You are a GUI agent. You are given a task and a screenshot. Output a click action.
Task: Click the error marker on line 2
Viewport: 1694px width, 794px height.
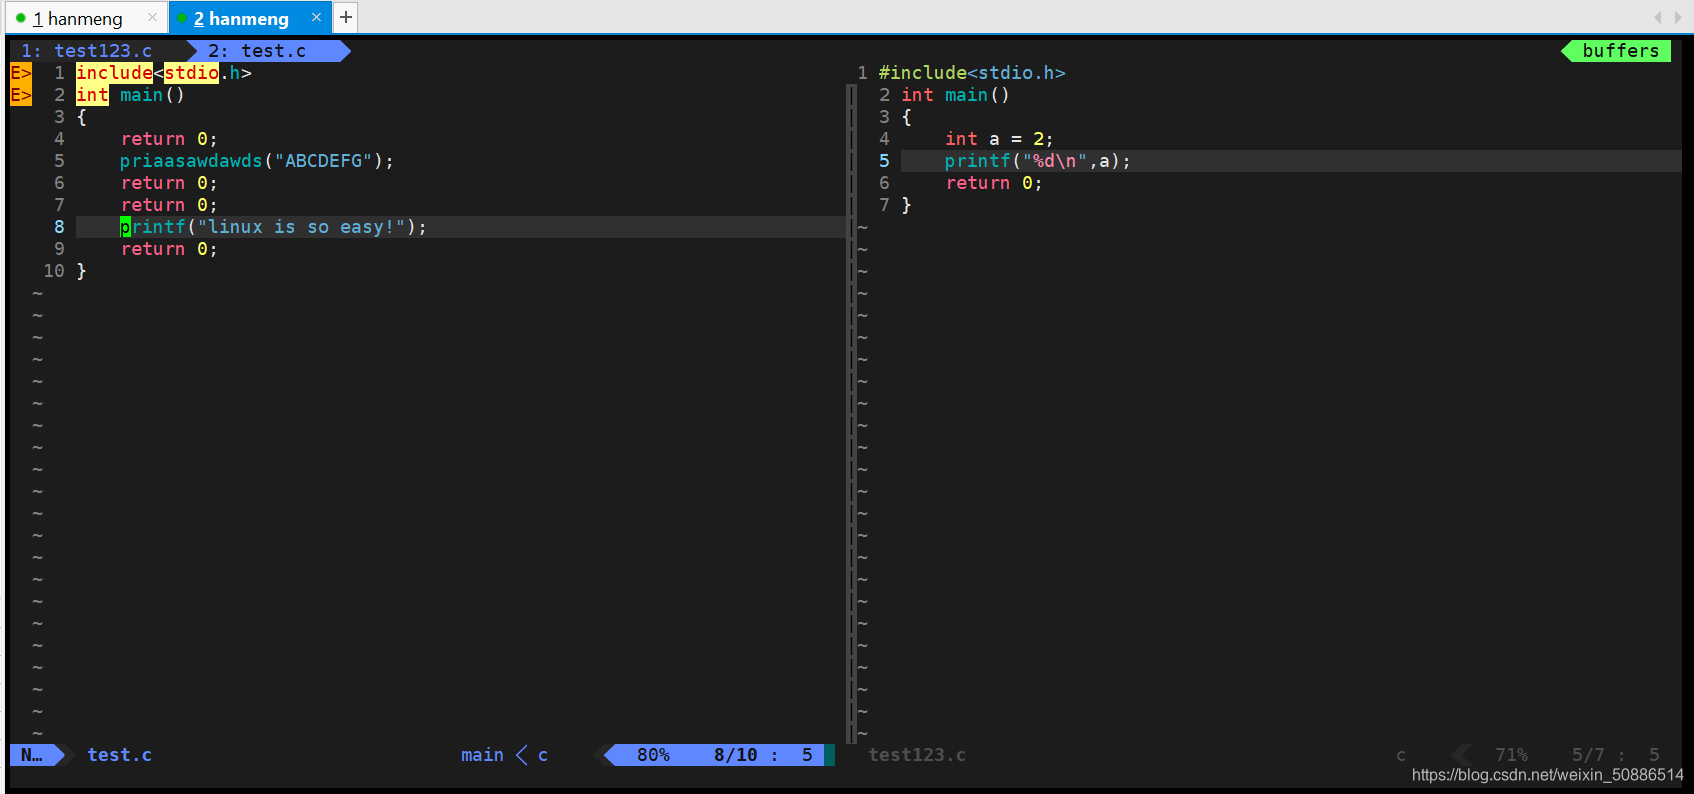[21, 95]
